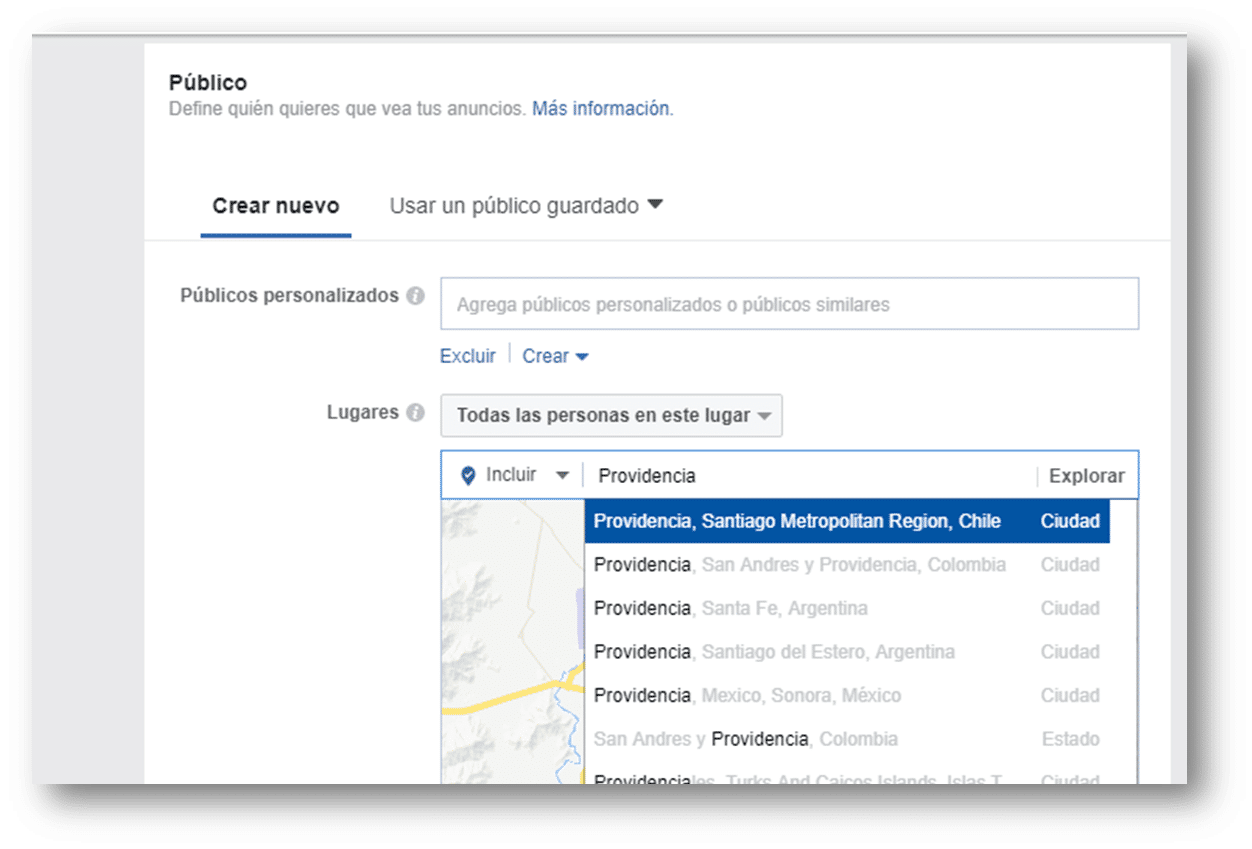This screenshot has width=1252, height=849.
Task: Click info icon beside Públicos personalizados
Action: point(416,297)
